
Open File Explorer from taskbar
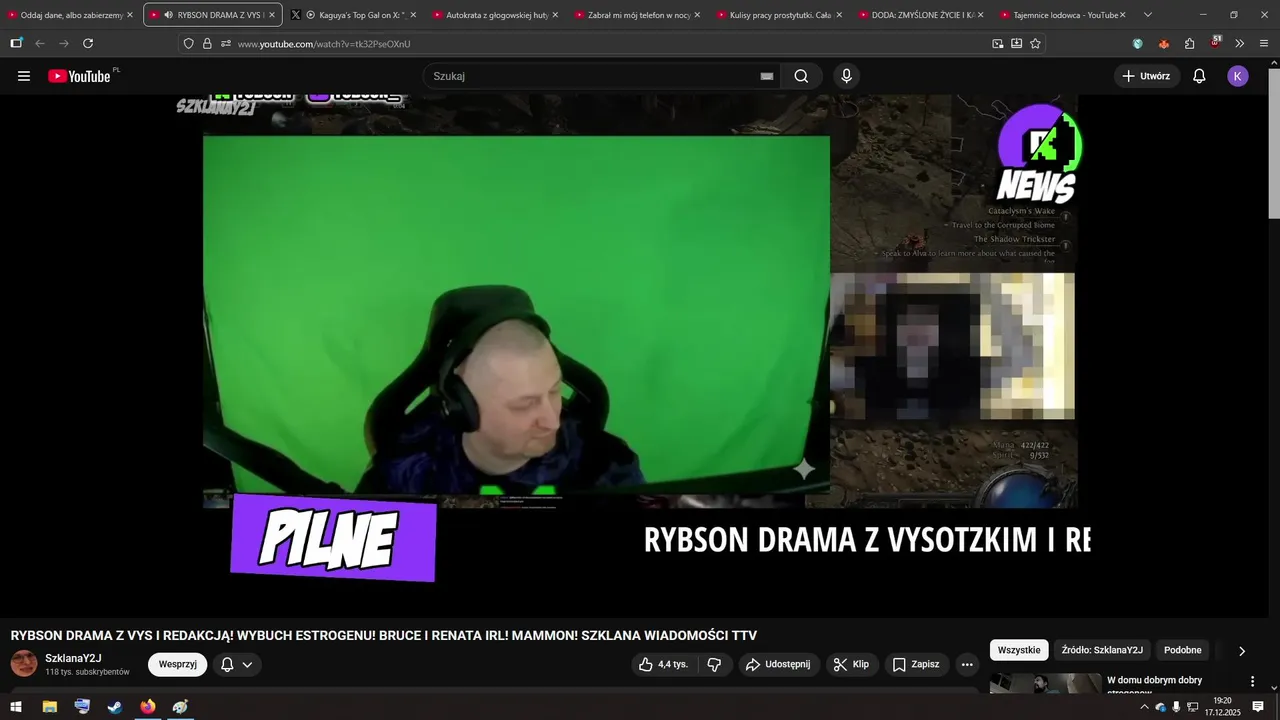(49, 707)
